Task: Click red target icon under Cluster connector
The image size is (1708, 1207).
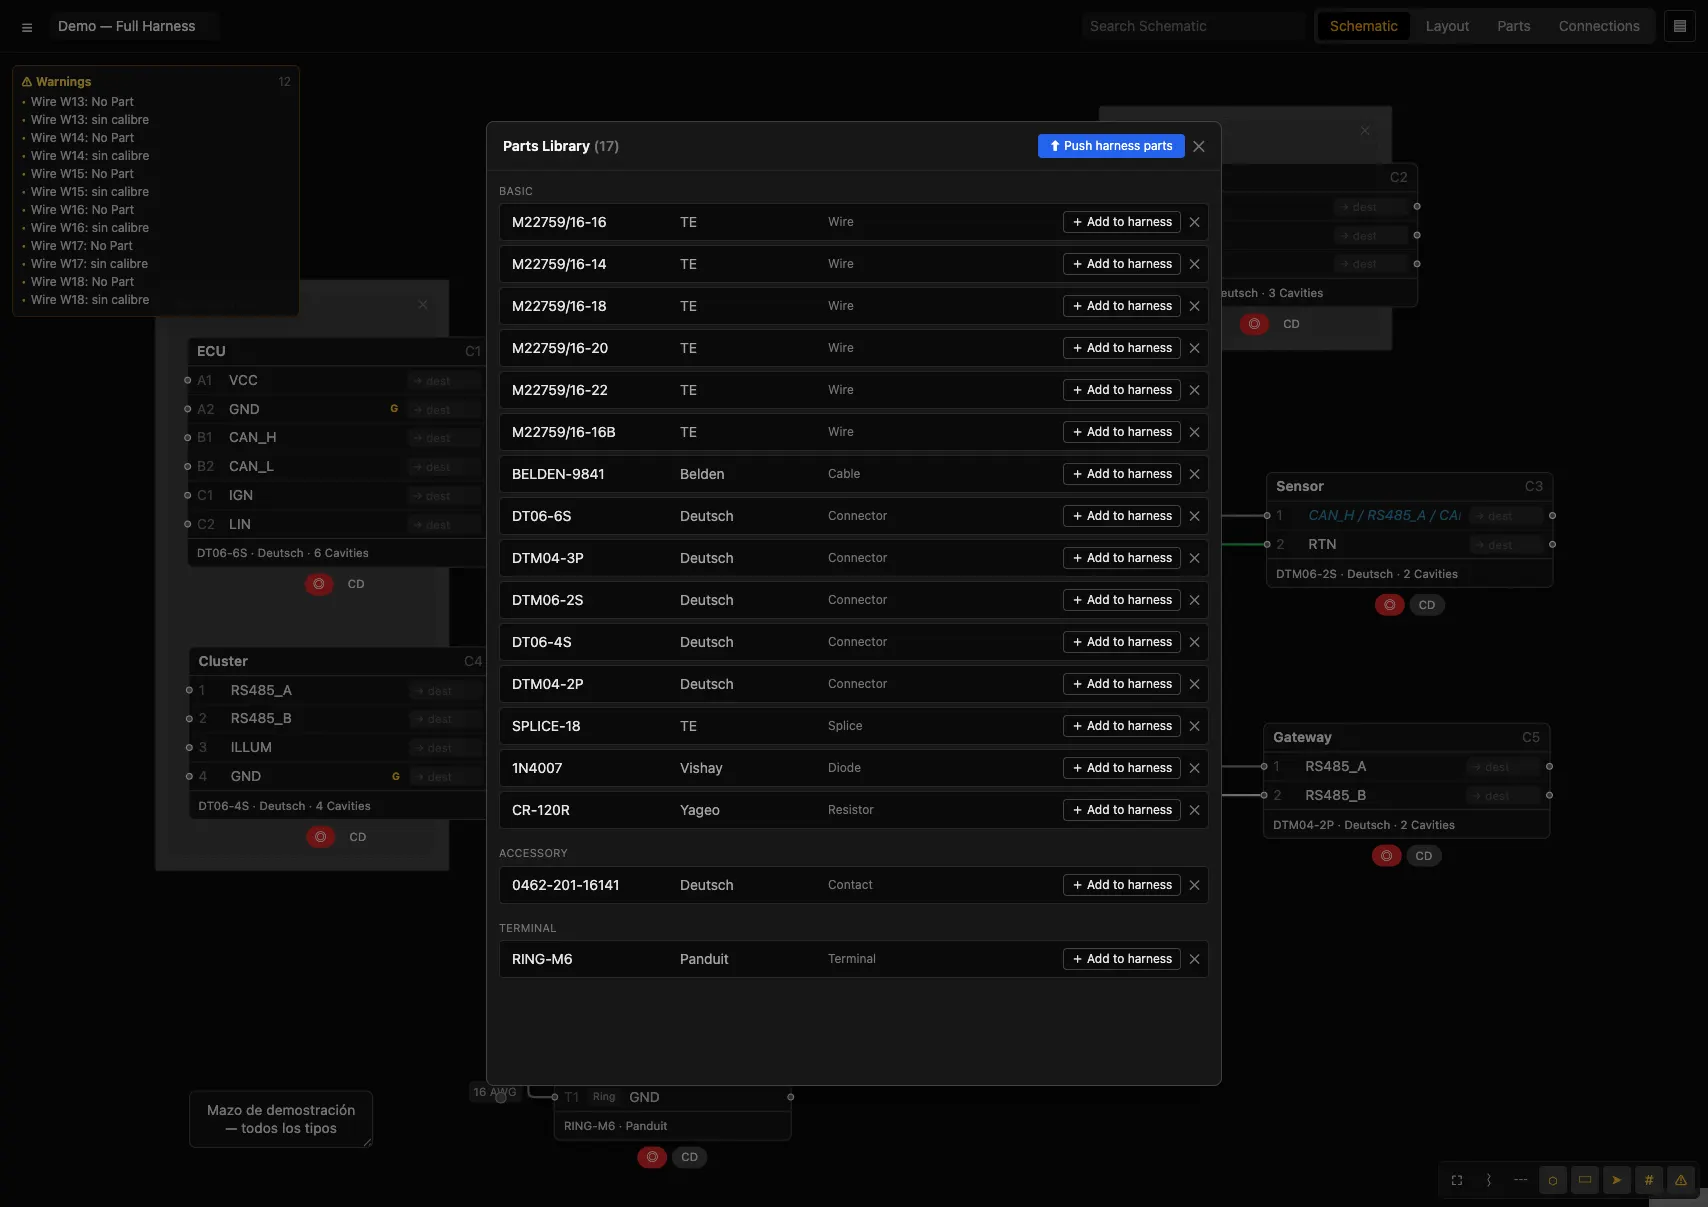Action: tap(320, 837)
